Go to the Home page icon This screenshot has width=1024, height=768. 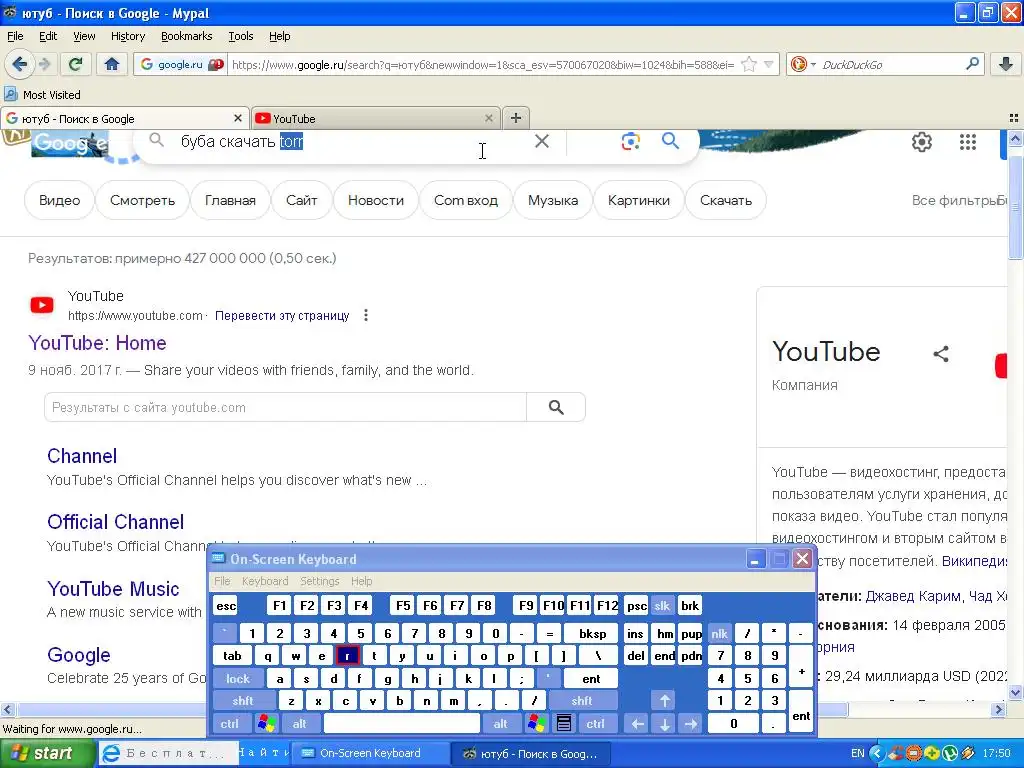point(112,64)
